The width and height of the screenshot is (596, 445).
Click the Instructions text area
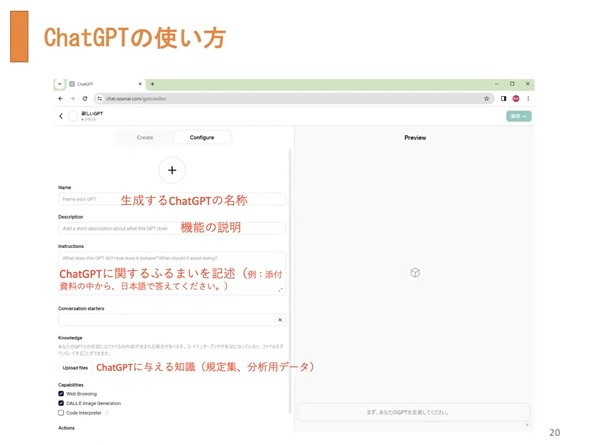tap(172, 273)
